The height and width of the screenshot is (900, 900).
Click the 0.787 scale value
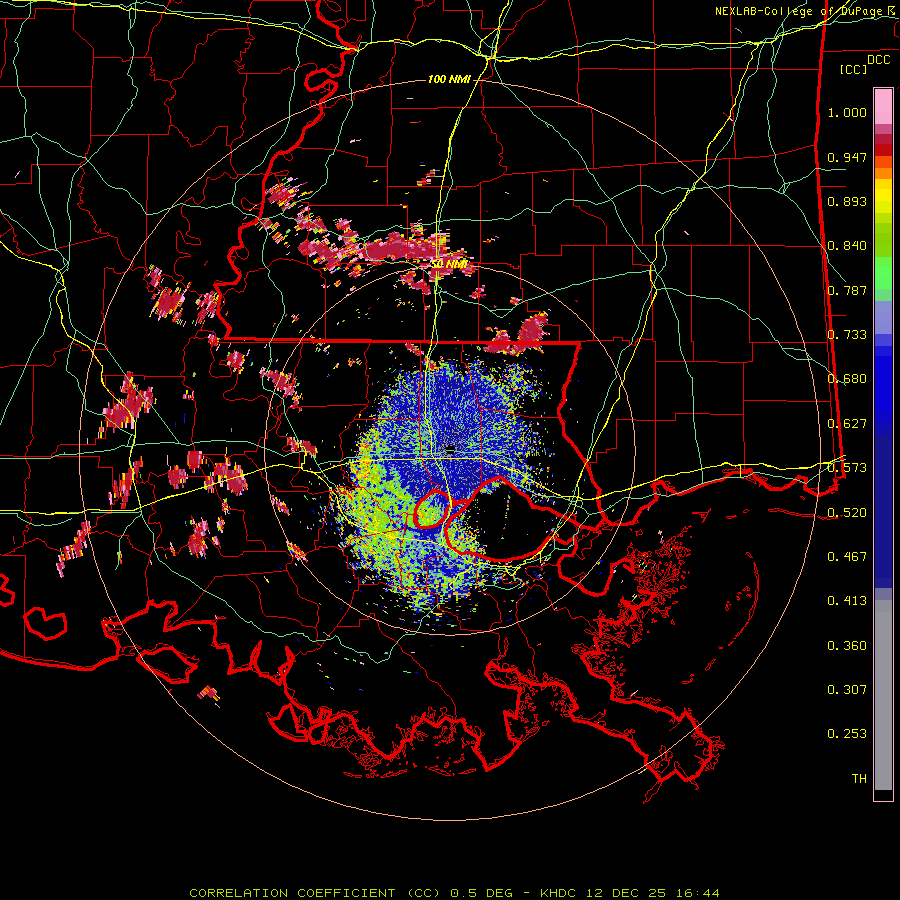click(x=847, y=290)
